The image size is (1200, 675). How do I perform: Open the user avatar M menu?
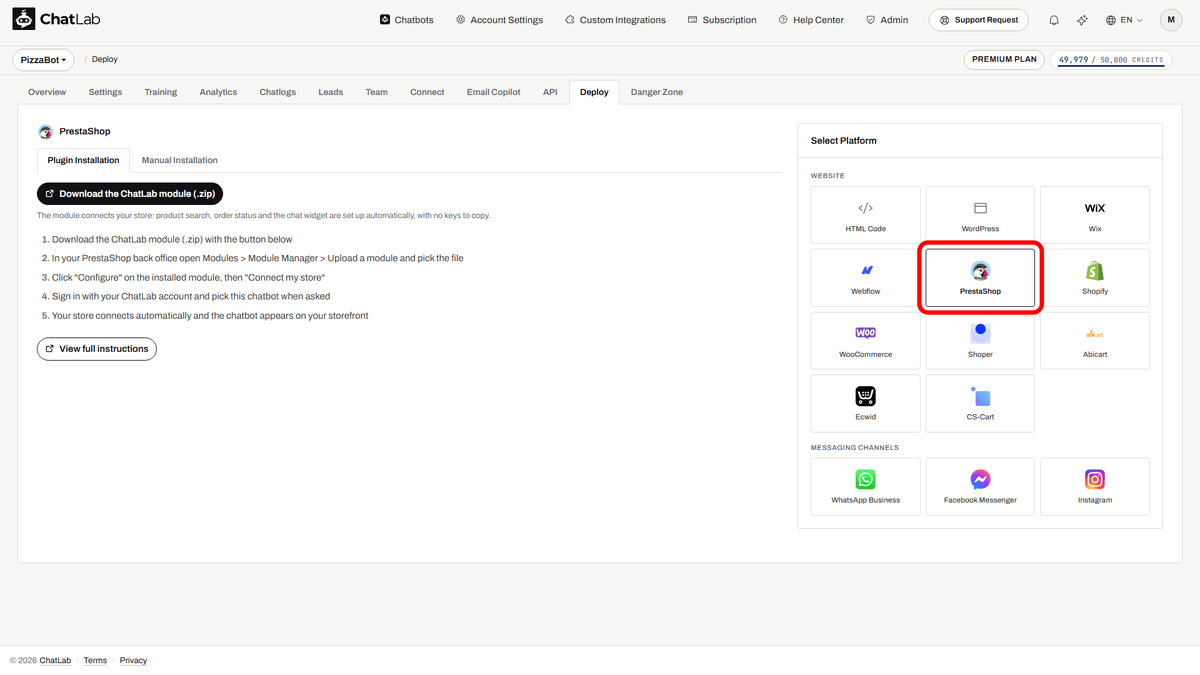coord(1171,20)
